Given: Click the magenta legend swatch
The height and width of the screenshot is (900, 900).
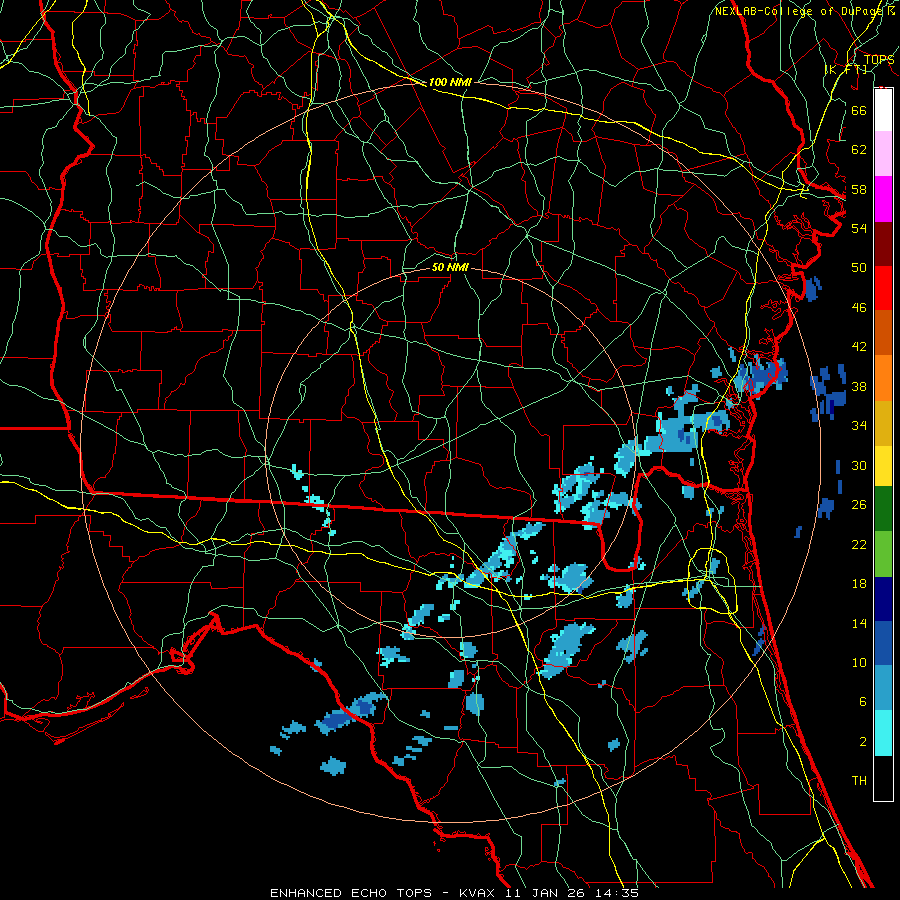Looking at the screenshot, I should tap(883, 199).
